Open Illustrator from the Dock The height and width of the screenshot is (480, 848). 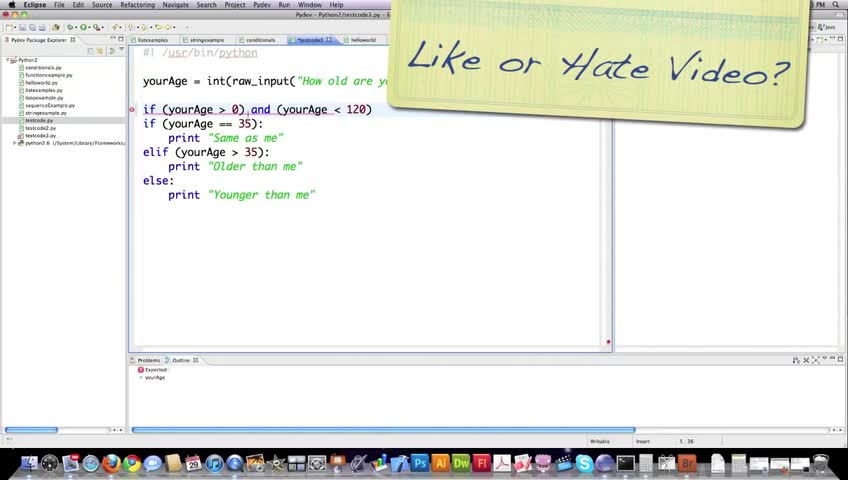[x=440, y=463]
